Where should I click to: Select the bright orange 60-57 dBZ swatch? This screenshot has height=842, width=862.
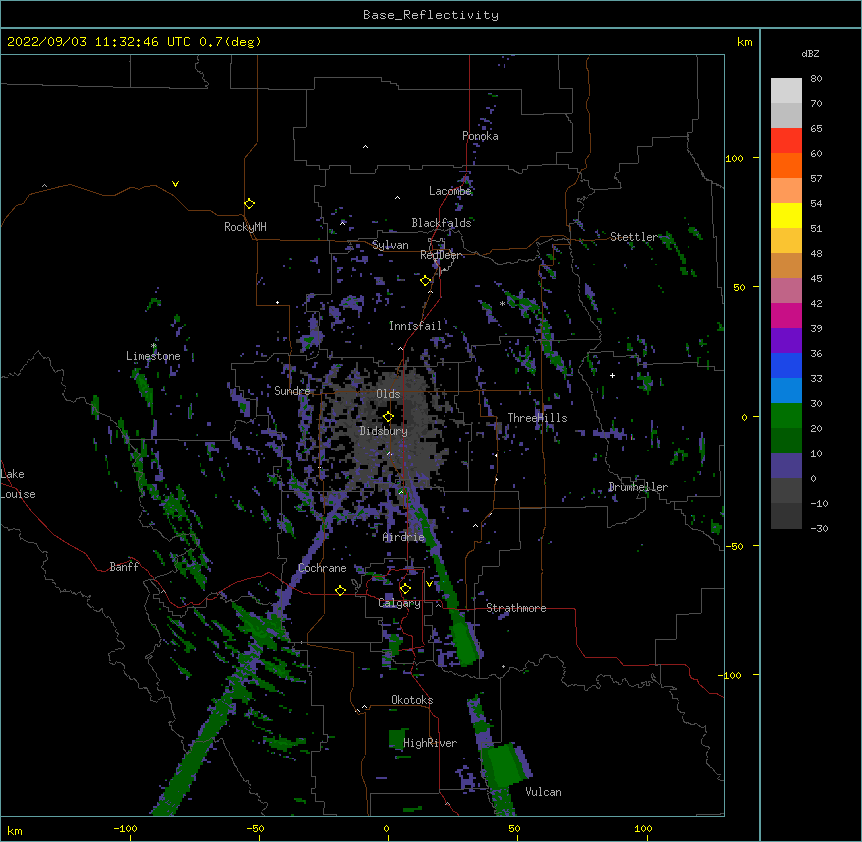786,165
